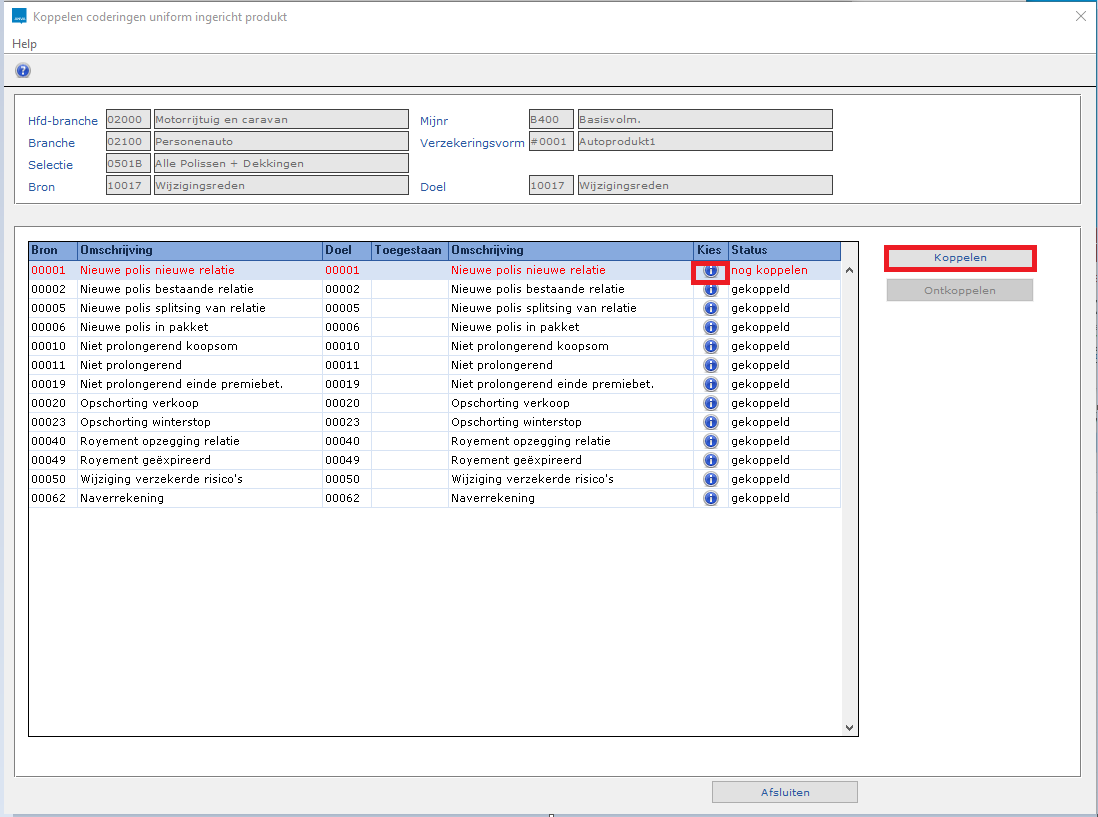Click the Selectie field Alle Polissen + Dekkingen

(279, 164)
